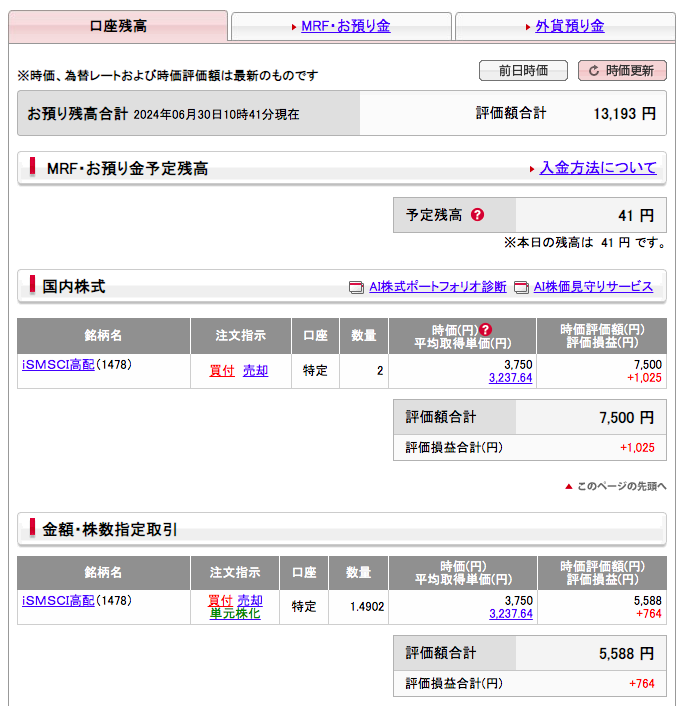Click the 金額・株数指定取引 section heading
687x706 pixels.
[110, 530]
